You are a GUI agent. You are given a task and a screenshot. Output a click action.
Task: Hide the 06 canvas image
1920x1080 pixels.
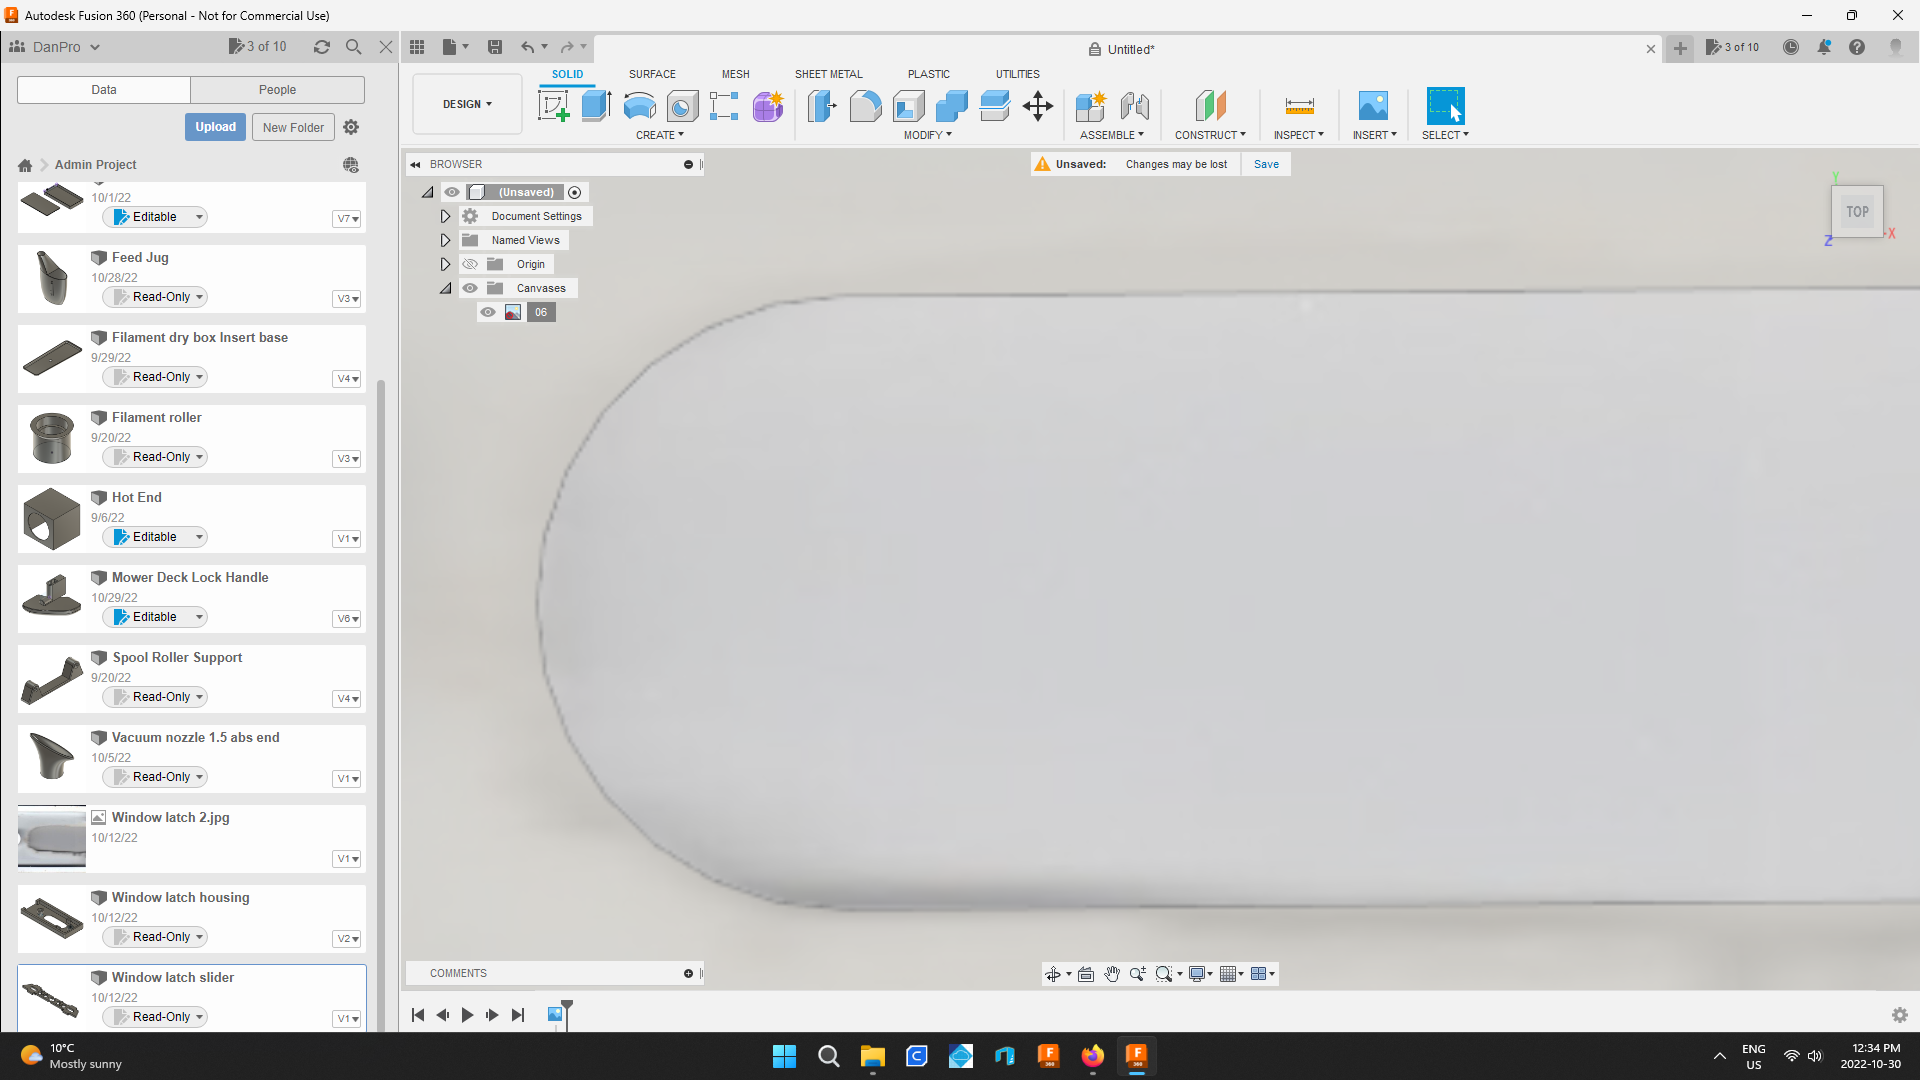[x=487, y=312]
